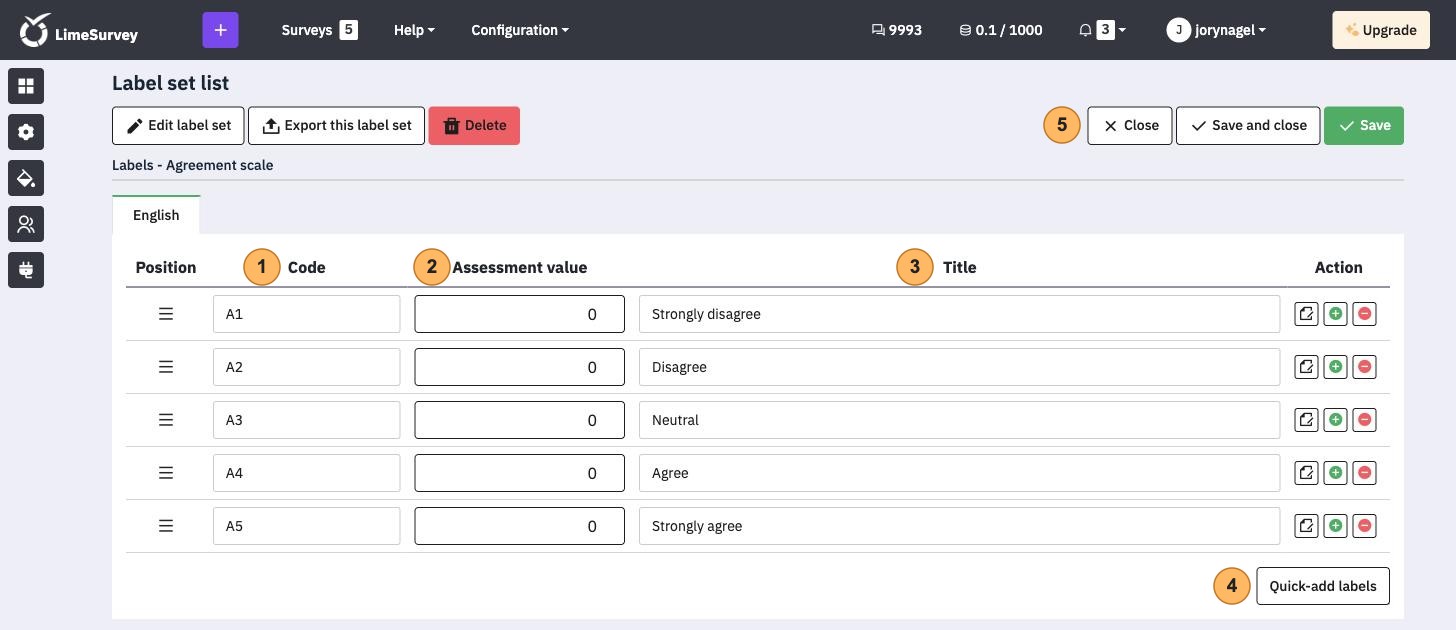1456x630 pixels.
Task: Open the editor icon for Disagree row
Action: 1306,367
